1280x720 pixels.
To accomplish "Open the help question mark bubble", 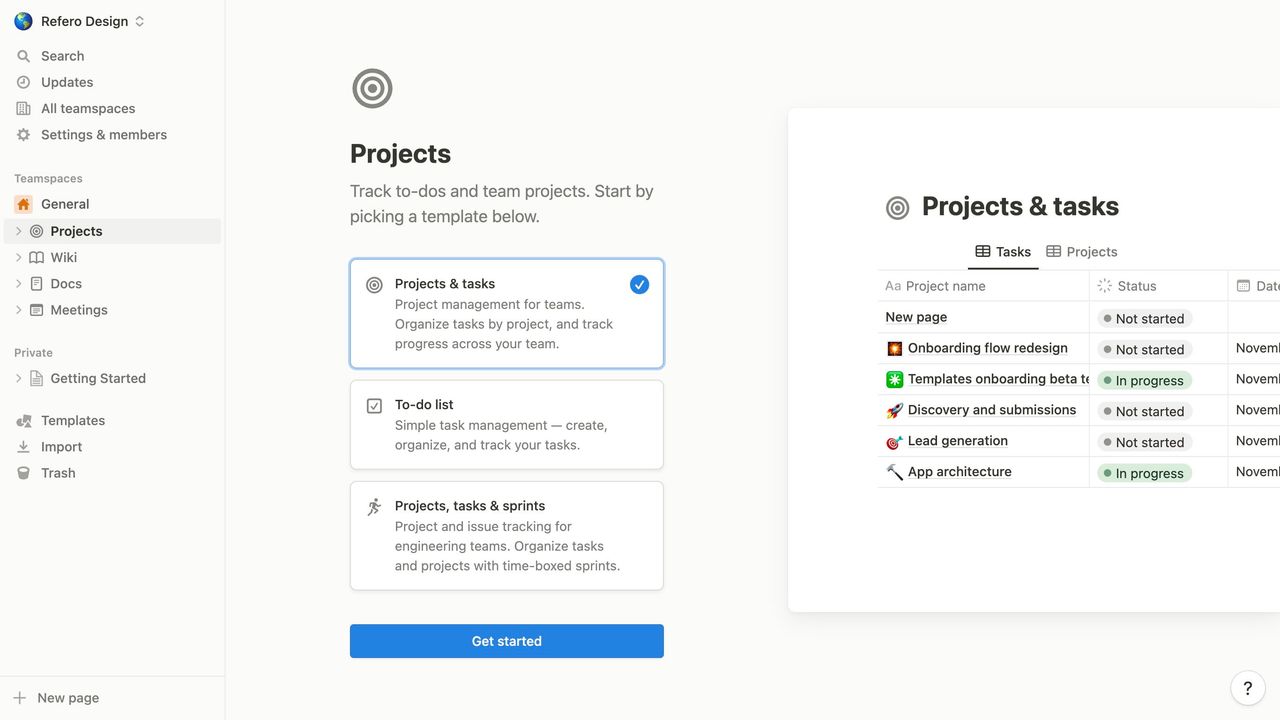I will coord(1247,688).
